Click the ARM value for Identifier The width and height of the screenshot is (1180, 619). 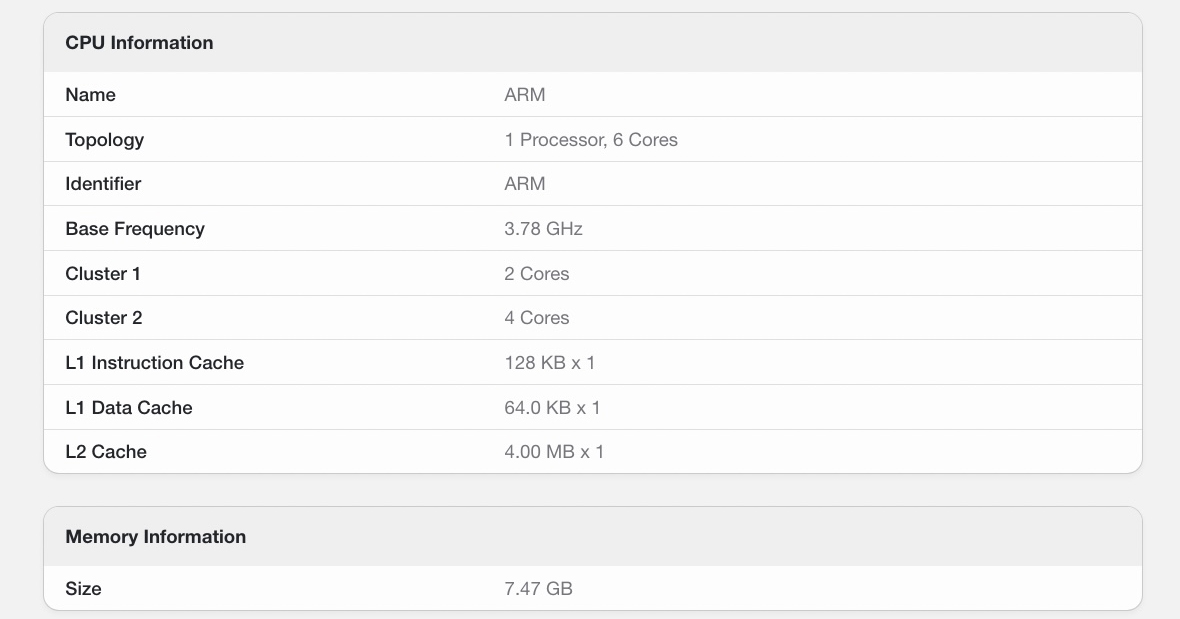point(525,184)
